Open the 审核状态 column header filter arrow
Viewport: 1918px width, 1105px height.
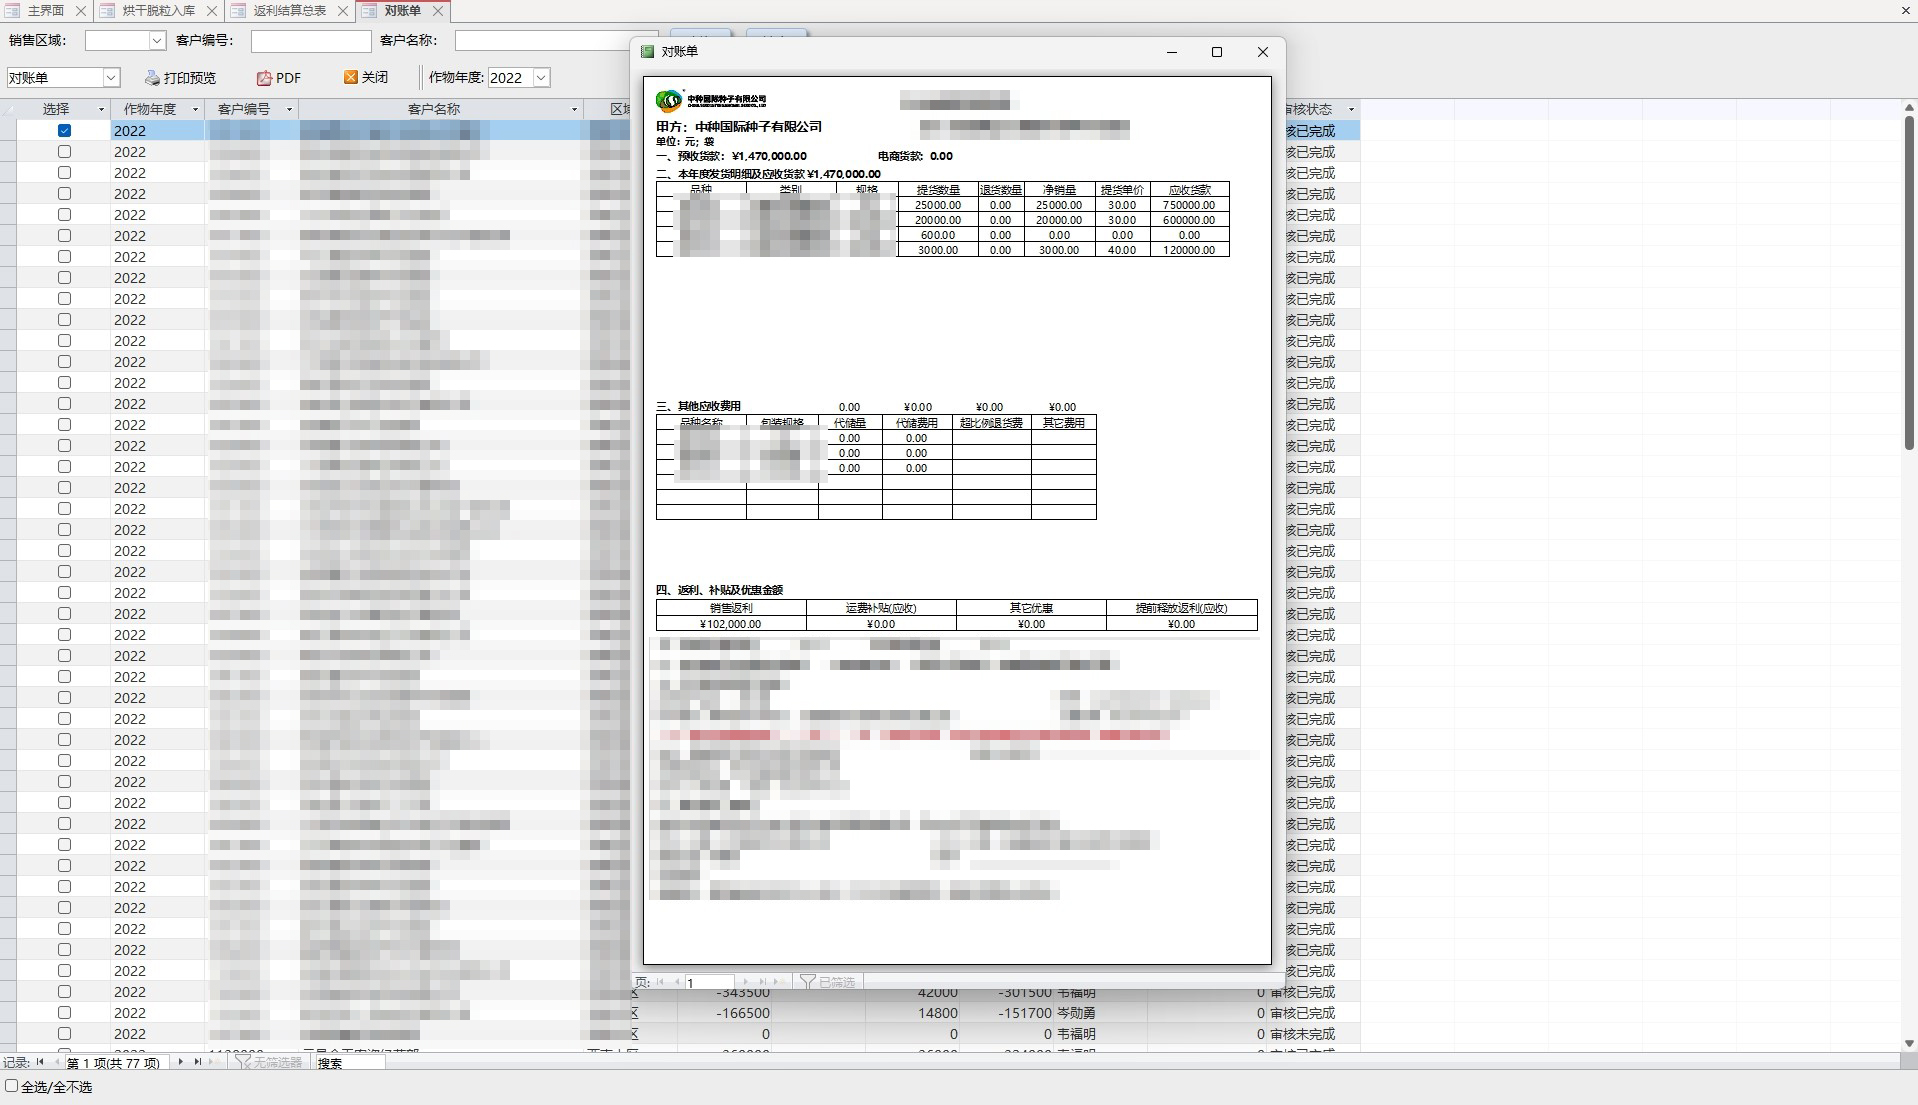tap(1351, 109)
